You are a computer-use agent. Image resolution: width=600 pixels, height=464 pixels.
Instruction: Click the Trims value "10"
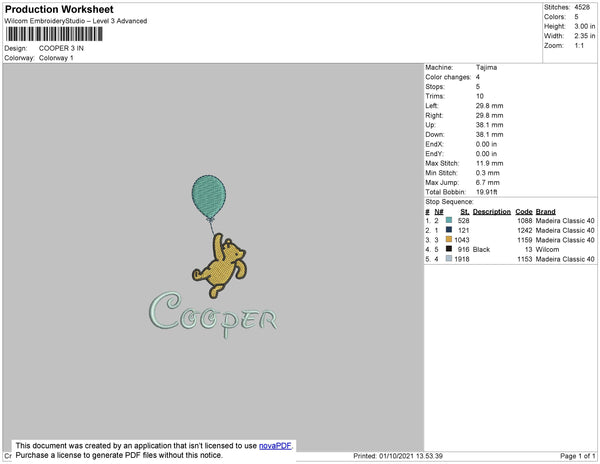480,96
